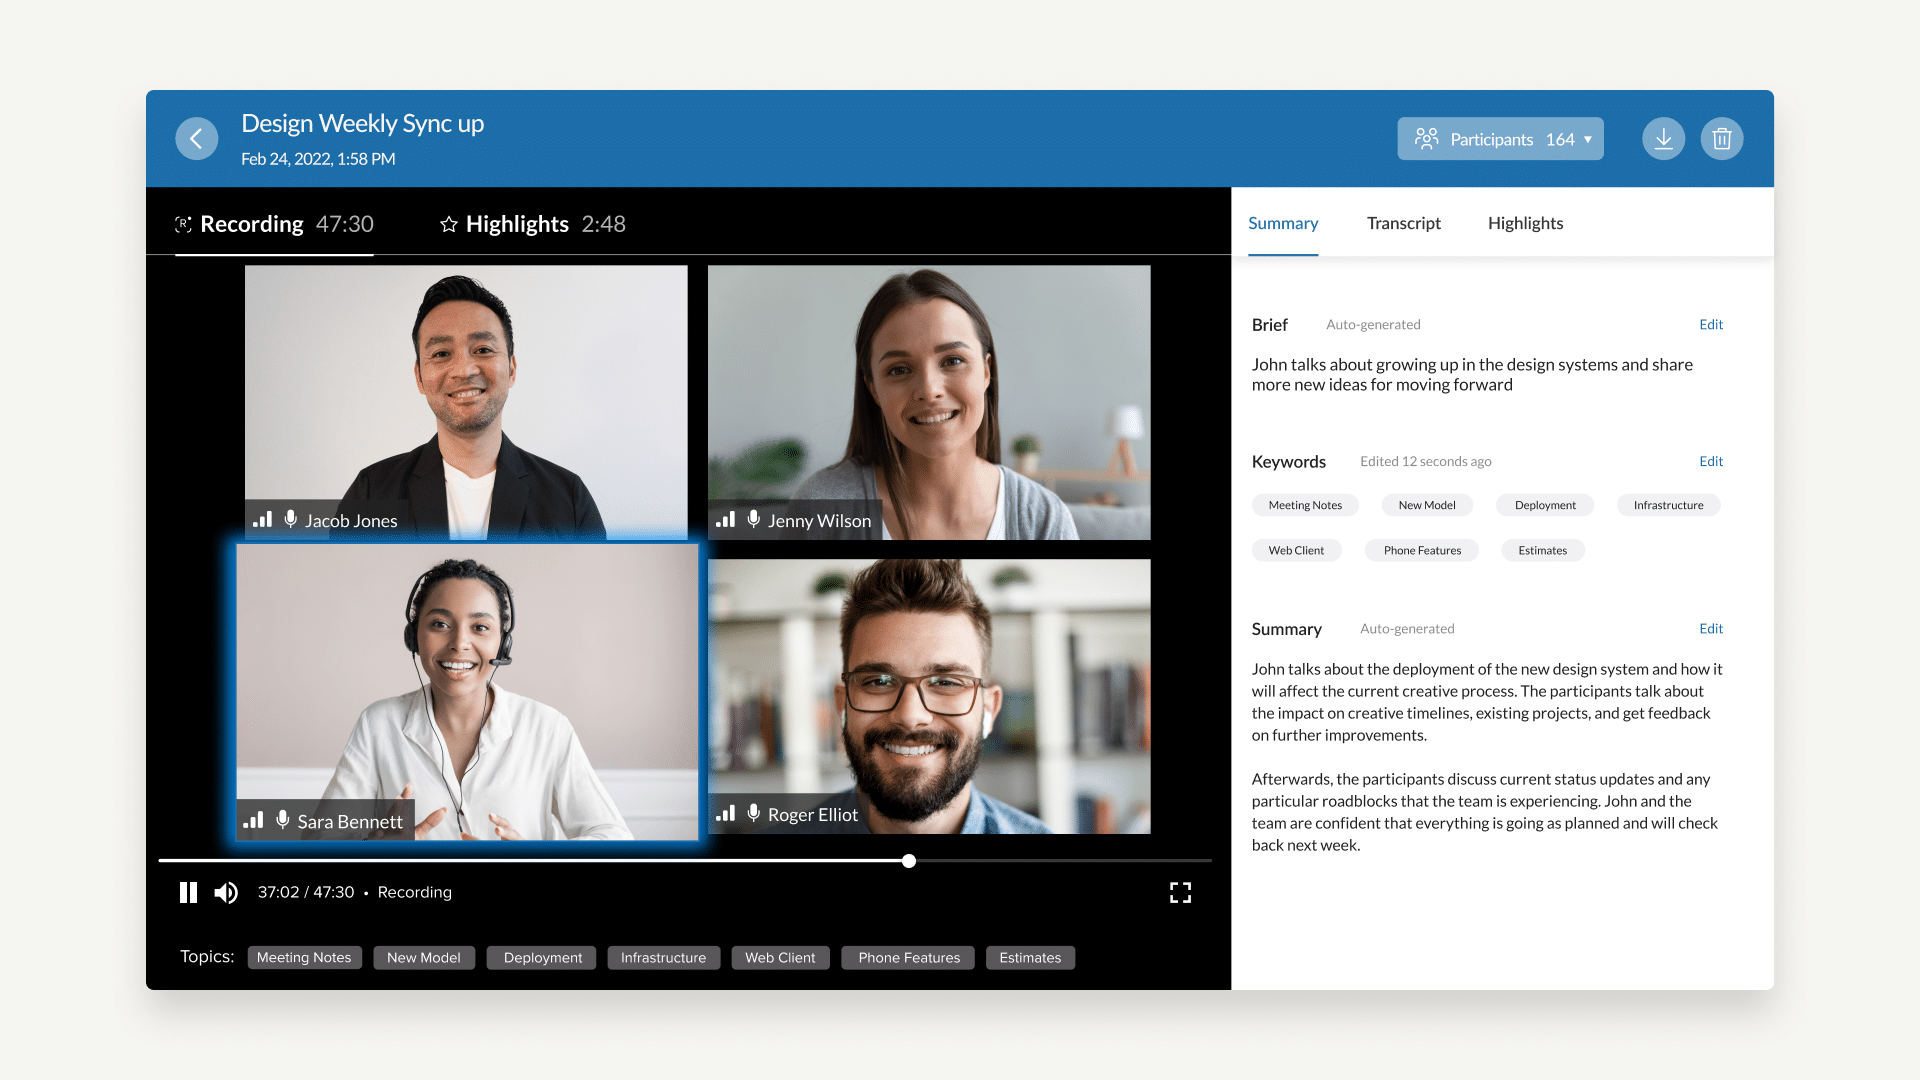Edit the auto-generated Brief section
1920x1080 pixels.
[x=1710, y=324]
